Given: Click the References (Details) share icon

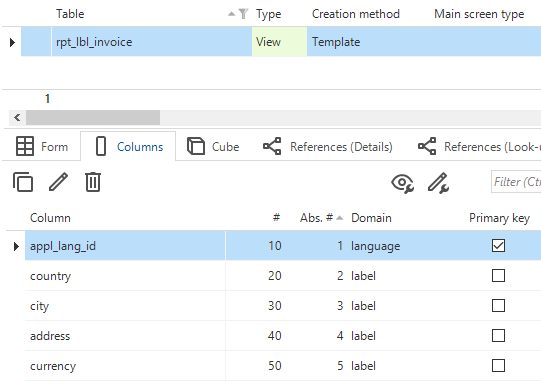Looking at the screenshot, I should [x=272, y=146].
